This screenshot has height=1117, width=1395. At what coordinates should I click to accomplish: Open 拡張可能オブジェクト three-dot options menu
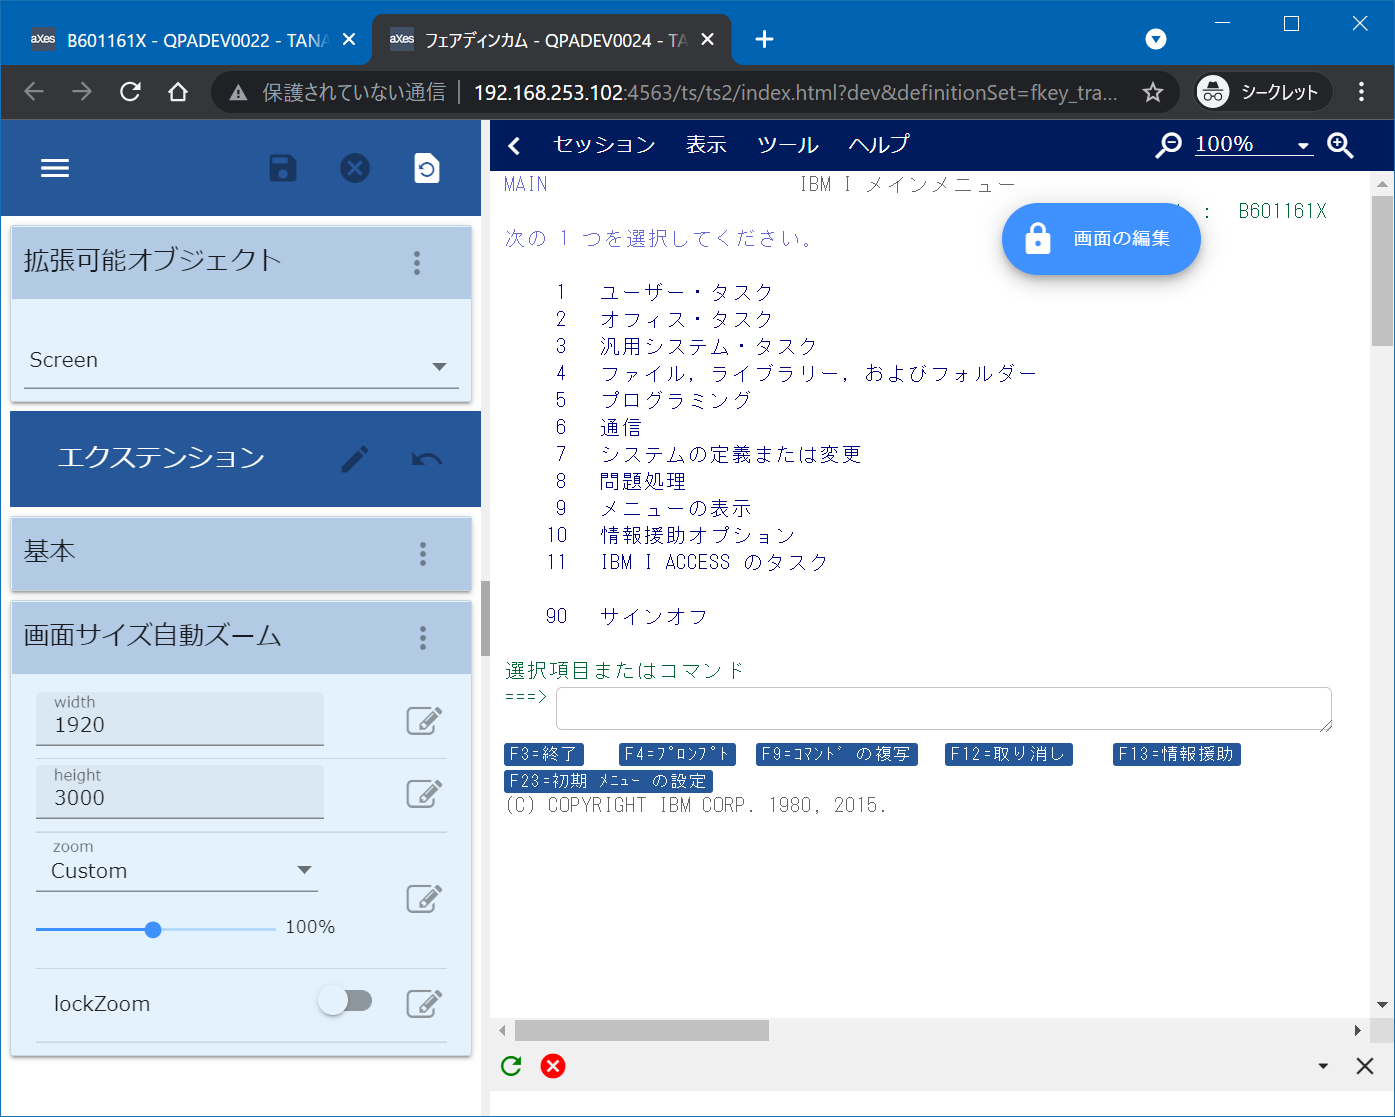pyautogui.click(x=417, y=262)
